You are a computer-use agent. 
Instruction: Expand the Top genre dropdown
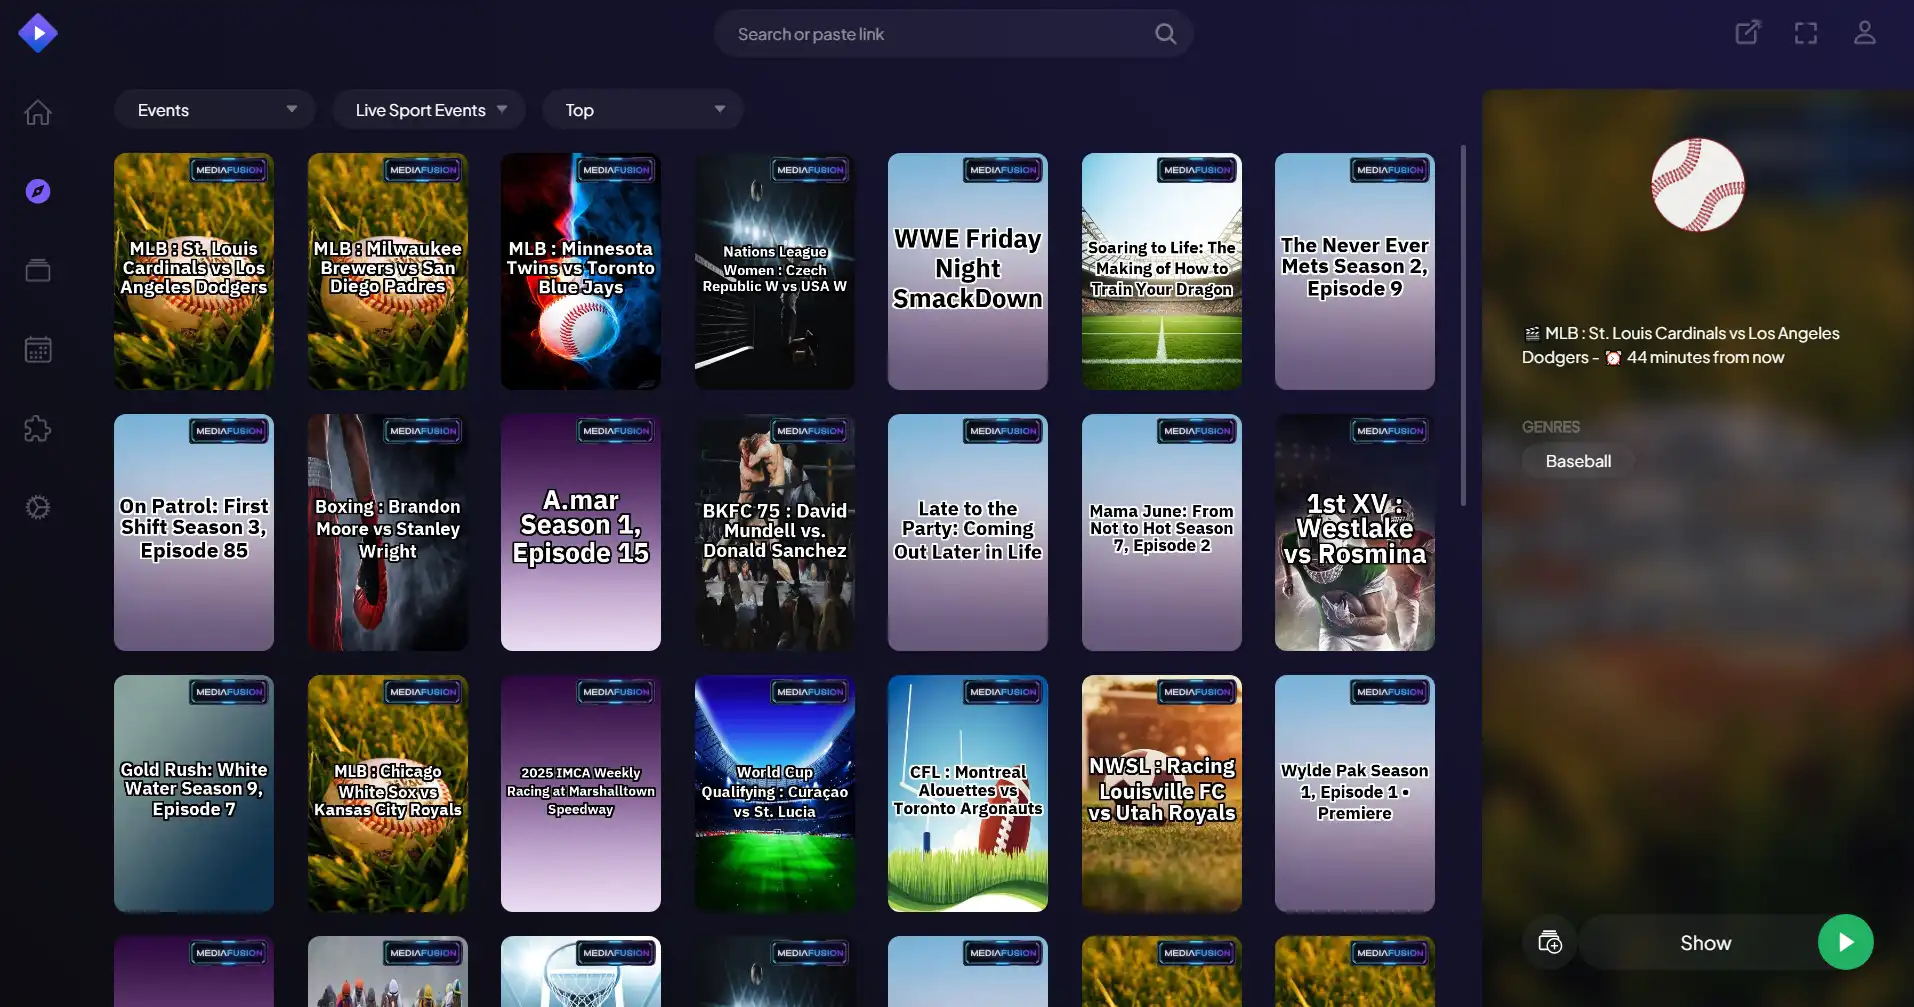pos(643,110)
